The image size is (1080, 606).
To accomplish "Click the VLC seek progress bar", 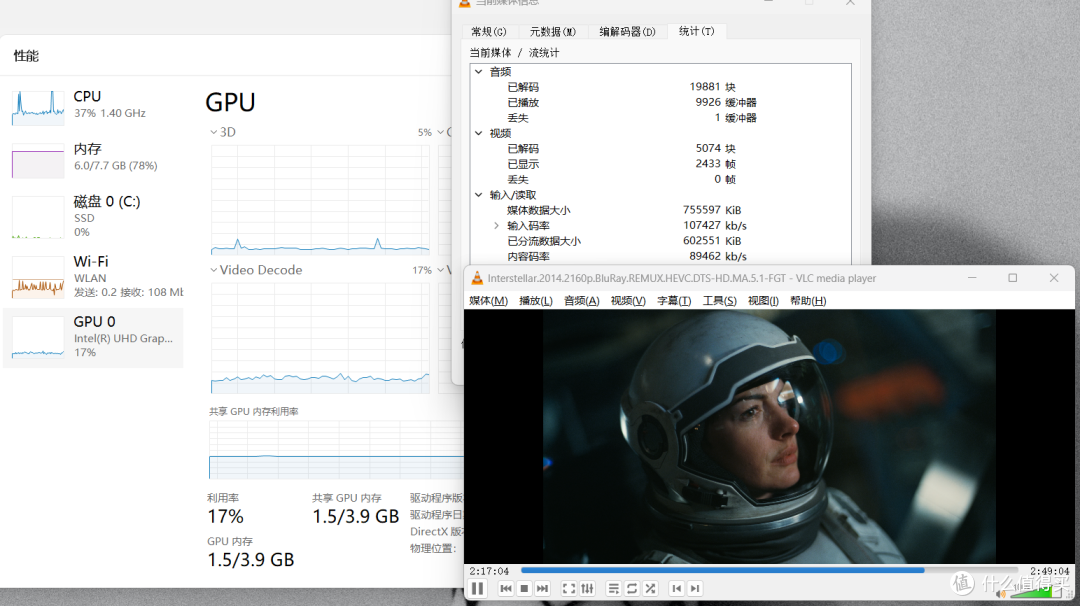I will click(x=769, y=570).
